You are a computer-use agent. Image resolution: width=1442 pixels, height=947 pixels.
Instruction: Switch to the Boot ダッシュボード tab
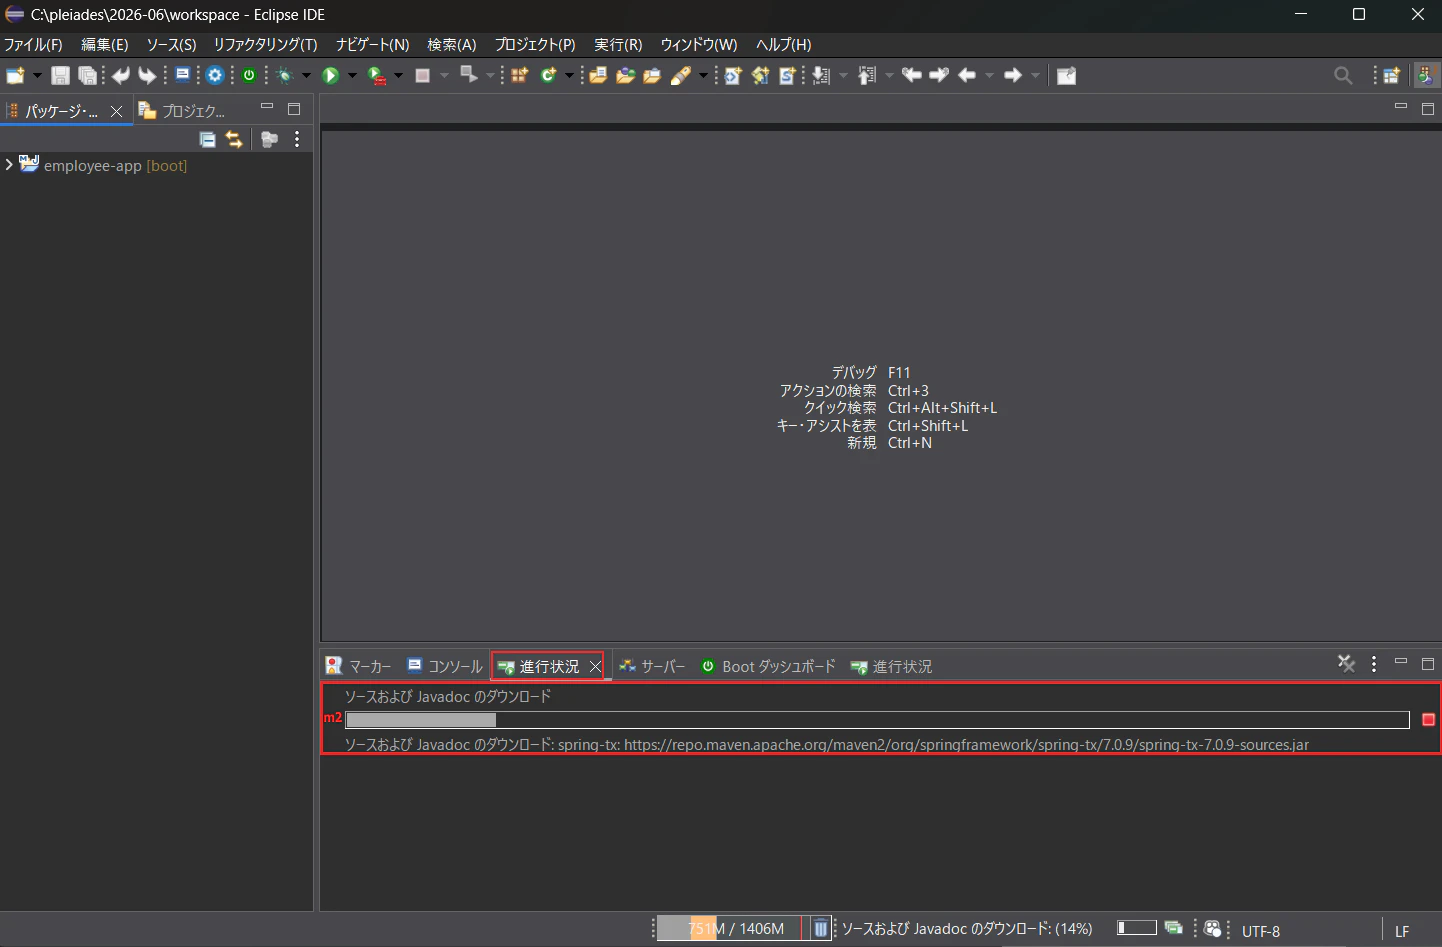click(x=768, y=666)
